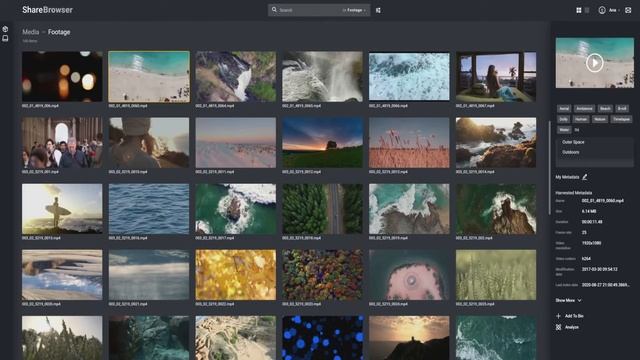Click the ShareBrowser logo
Image resolution: width=640 pixels, height=360 pixels.
point(47,10)
